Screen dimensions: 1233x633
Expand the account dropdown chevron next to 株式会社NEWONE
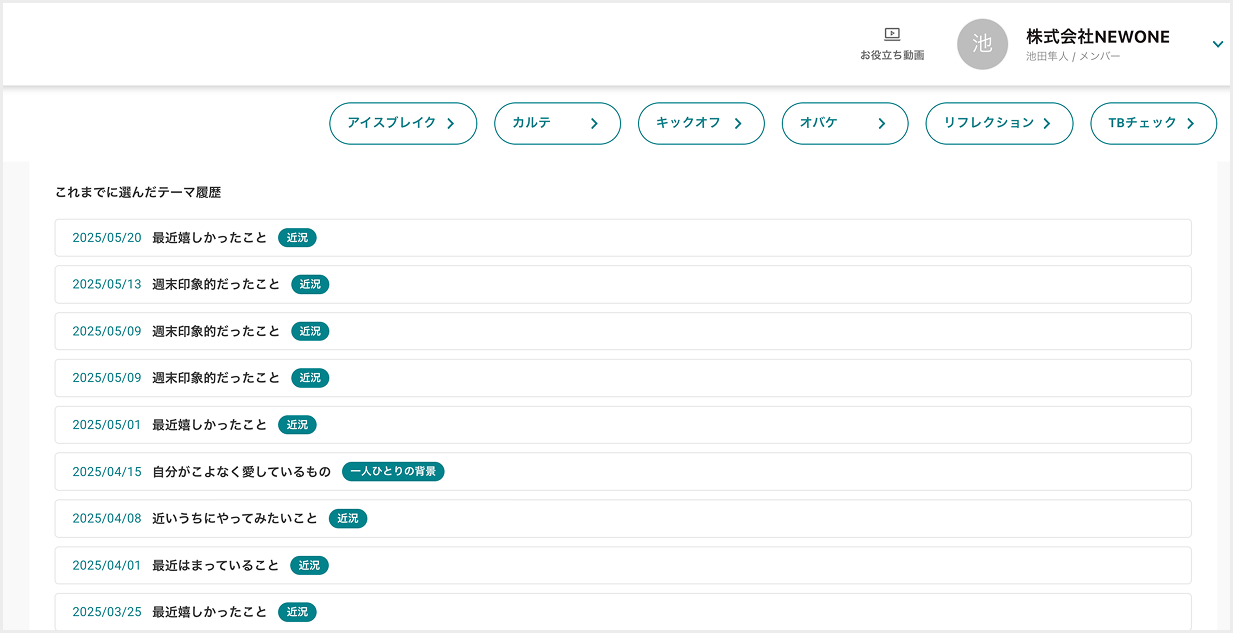(x=1217, y=44)
